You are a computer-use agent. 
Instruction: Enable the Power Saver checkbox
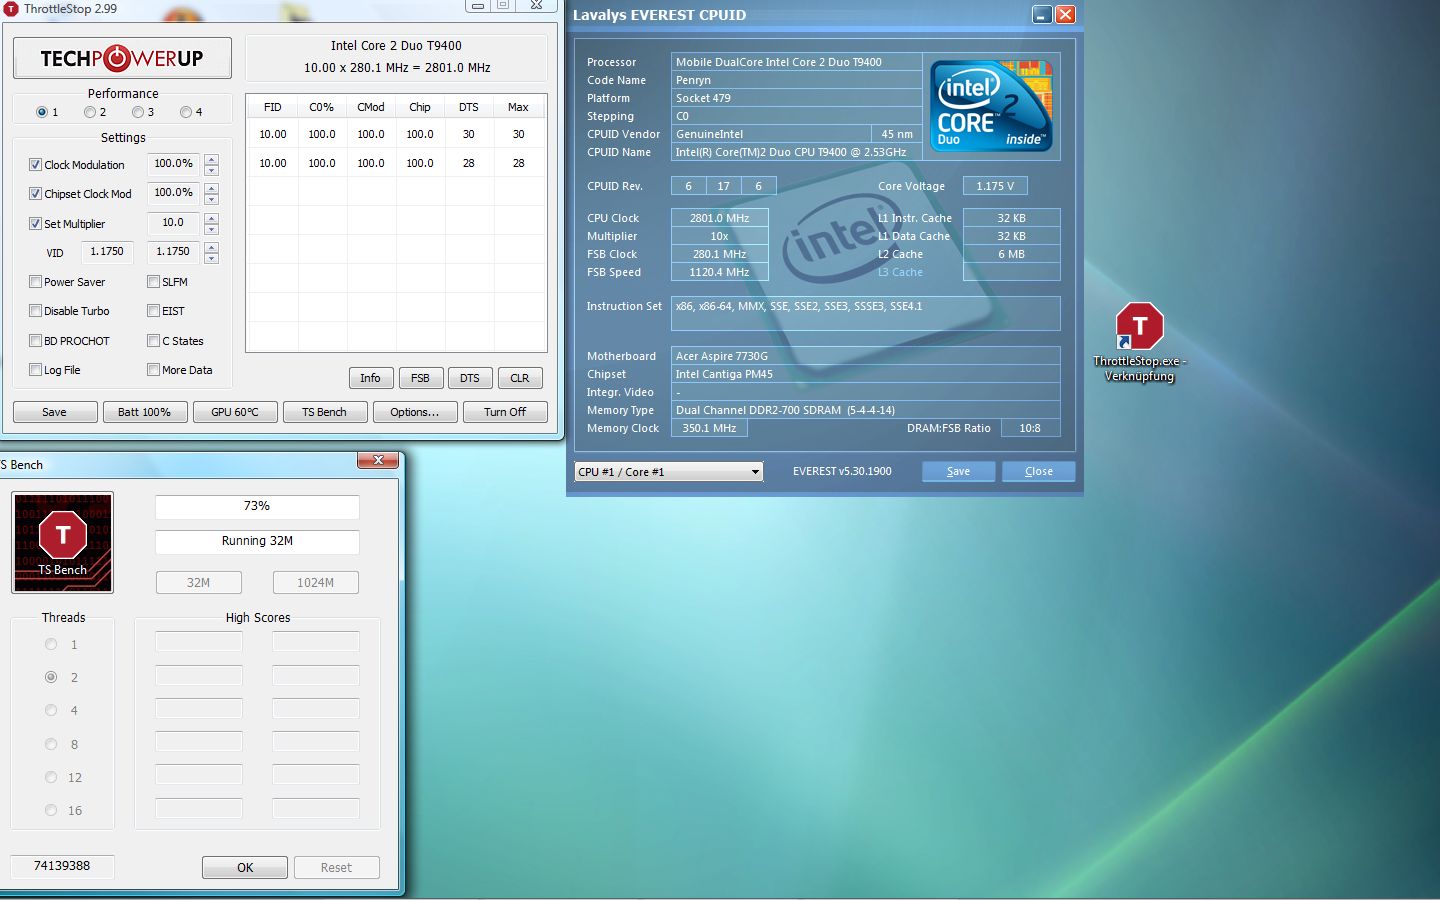point(36,282)
